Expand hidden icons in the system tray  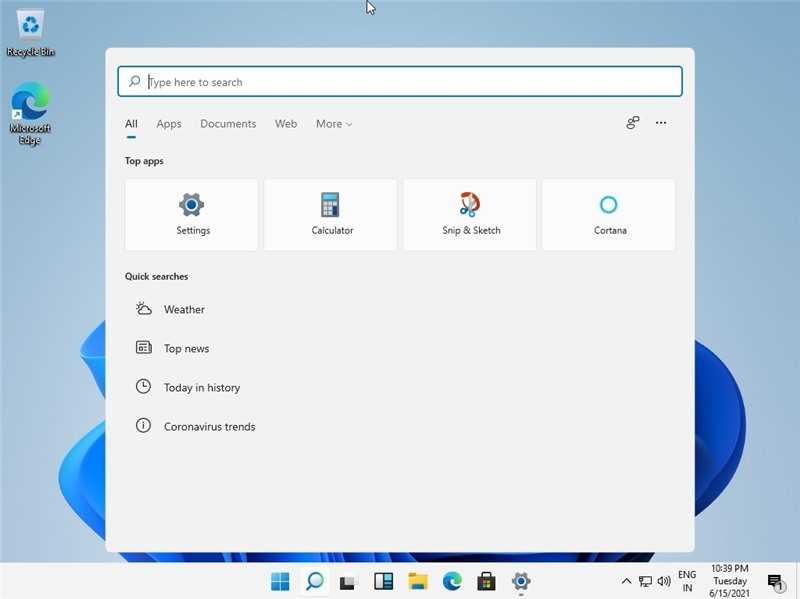point(626,580)
